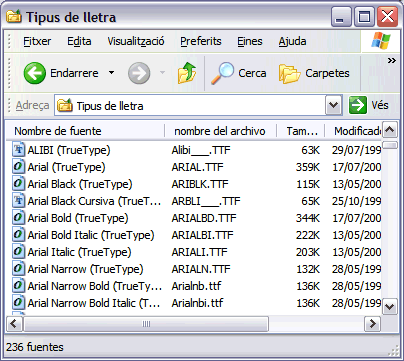404x361 pixels.
Task: Click file name Arialnb.ttf
Action: click(196, 286)
